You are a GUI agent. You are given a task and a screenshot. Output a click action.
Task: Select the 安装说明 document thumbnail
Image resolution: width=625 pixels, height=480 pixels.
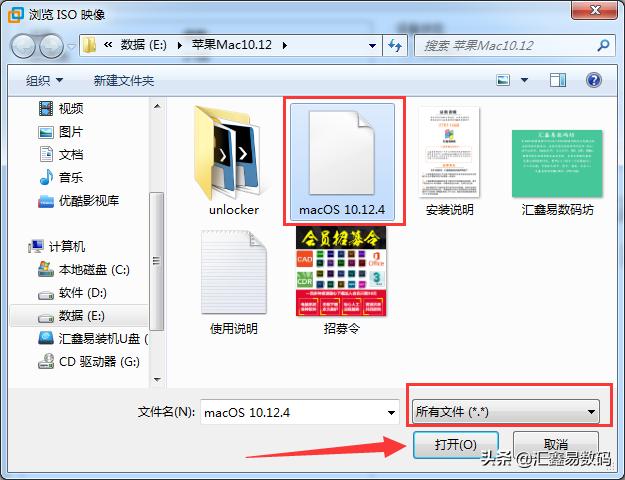(449, 160)
